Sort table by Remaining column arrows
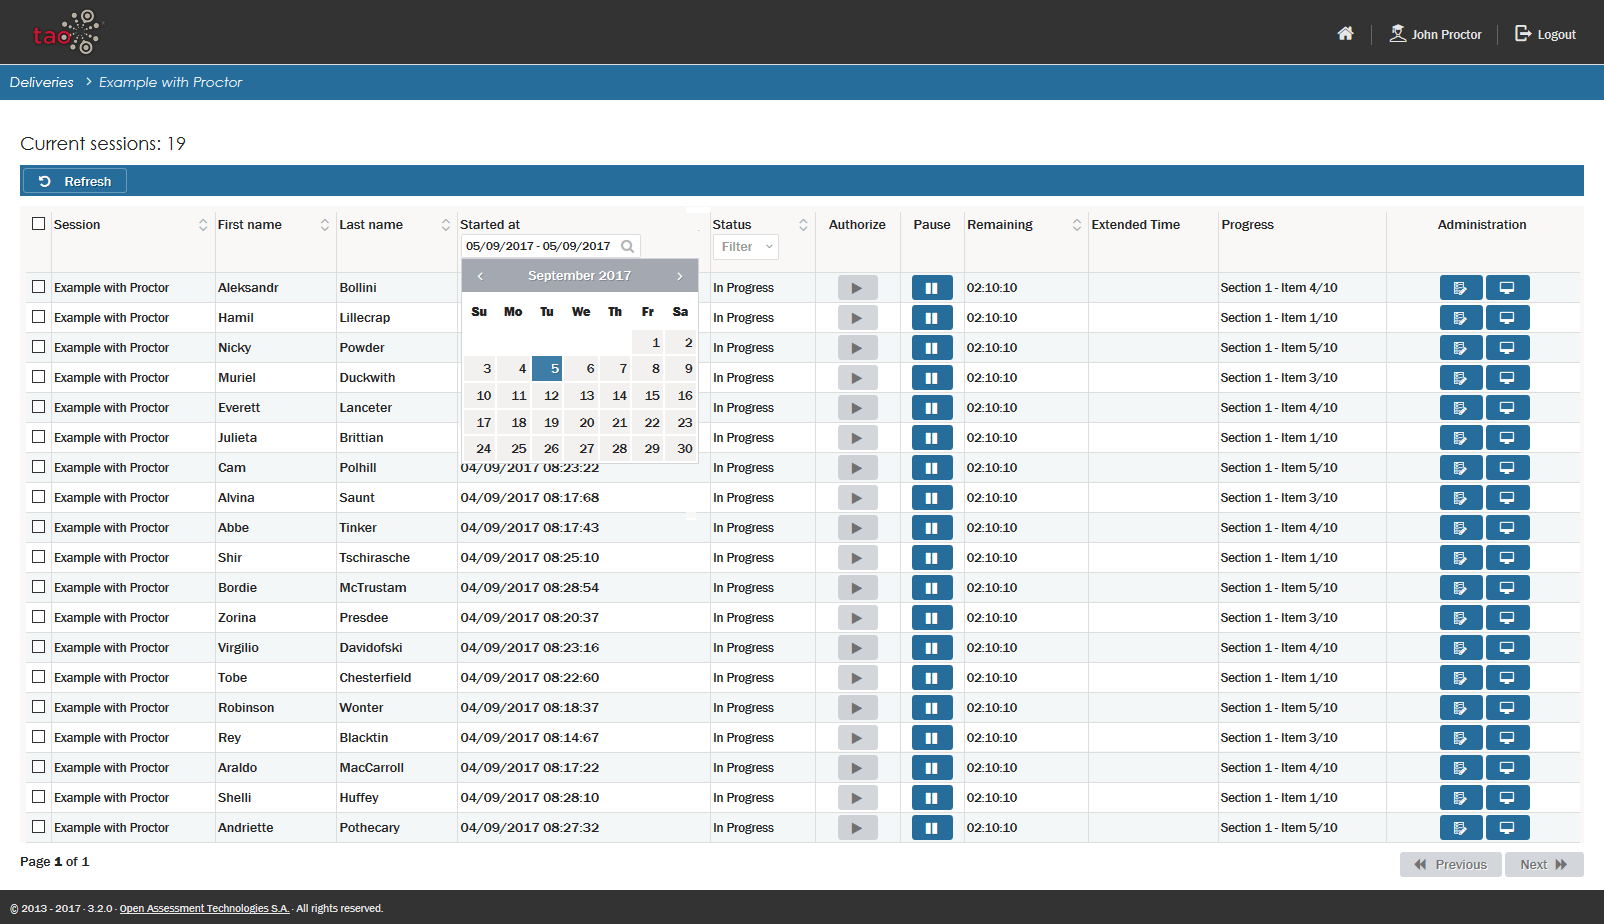This screenshot has width=1604, height=924. pyautogui.click(x=1076, y=225)
